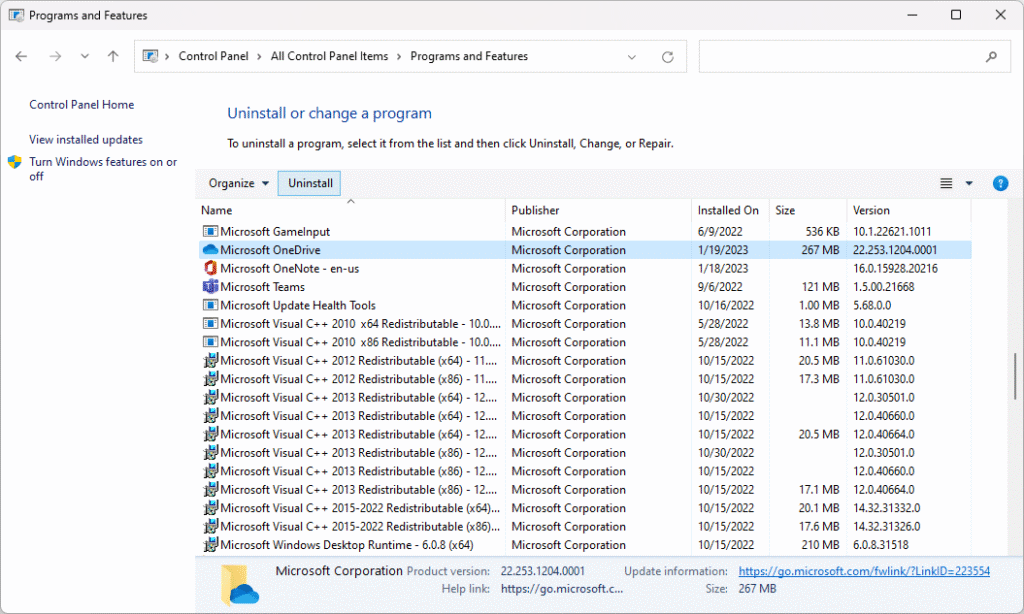
Task: Expand chevron after Control Panel breadcrumb
Action: [x=259, y=57]
